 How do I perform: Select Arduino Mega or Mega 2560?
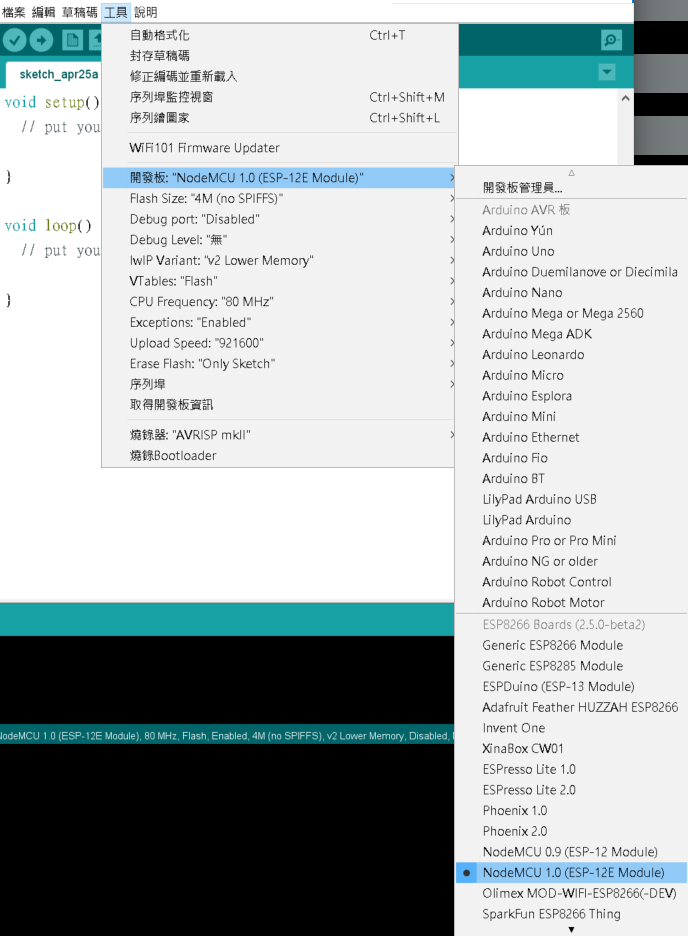pos(571,313)
